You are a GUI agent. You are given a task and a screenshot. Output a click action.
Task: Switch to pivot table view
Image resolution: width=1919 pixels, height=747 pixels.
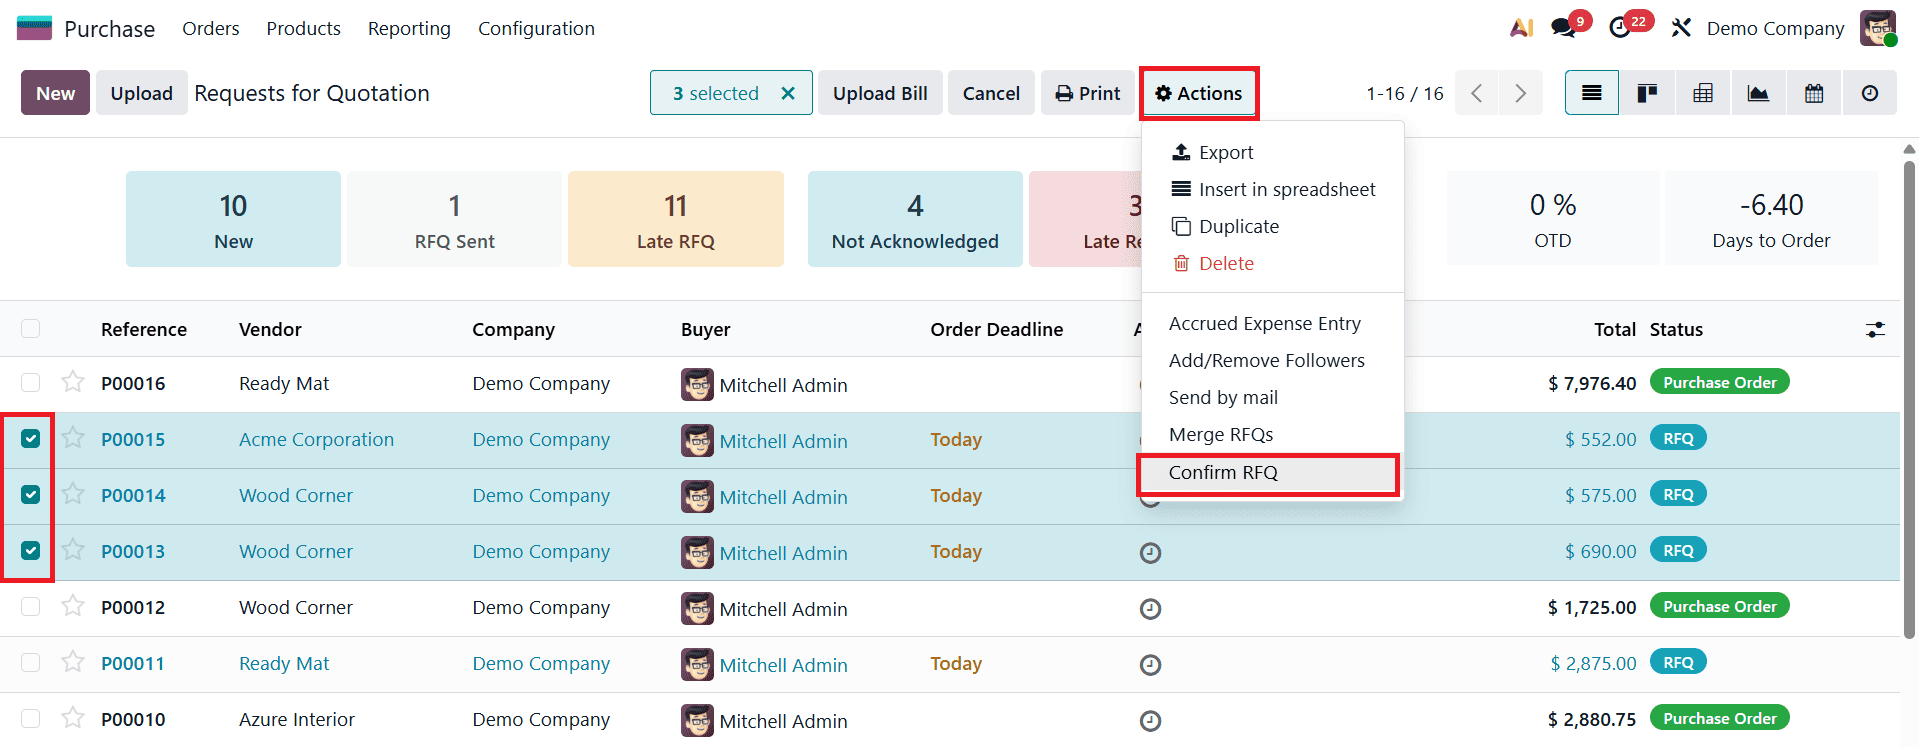[x=1703, y=93]
